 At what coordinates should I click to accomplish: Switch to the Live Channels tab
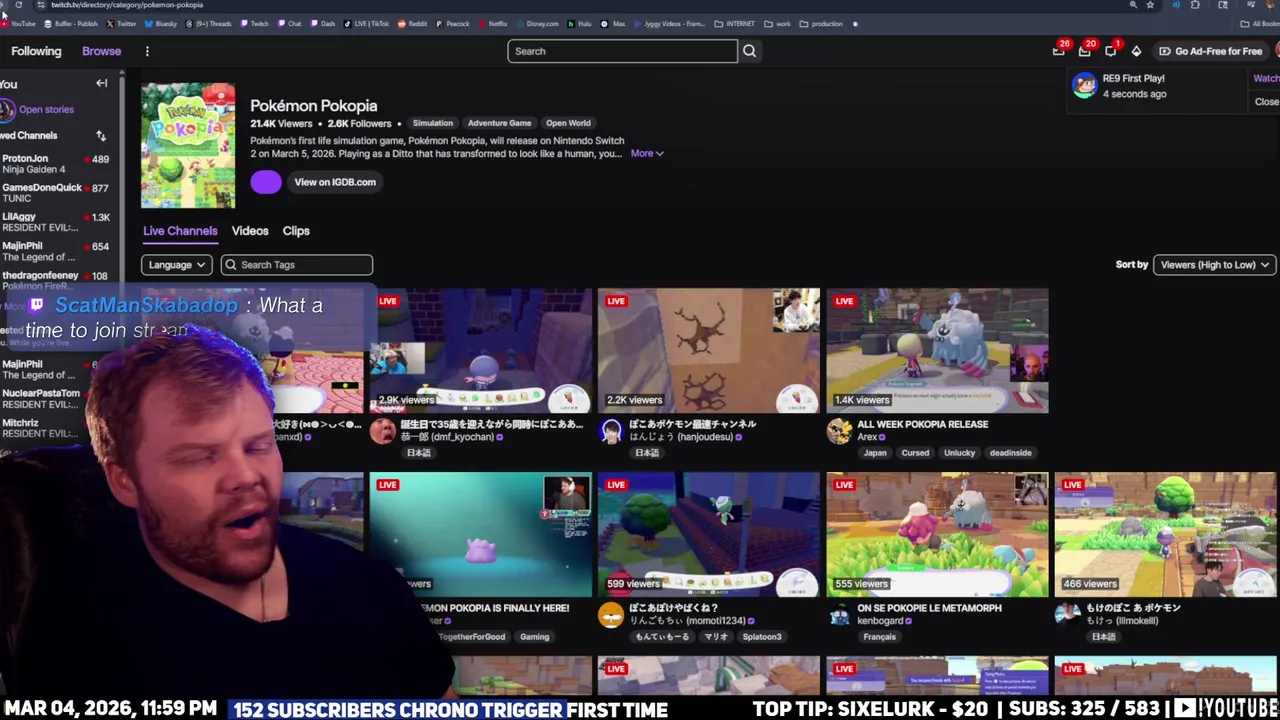pos(180,231)
